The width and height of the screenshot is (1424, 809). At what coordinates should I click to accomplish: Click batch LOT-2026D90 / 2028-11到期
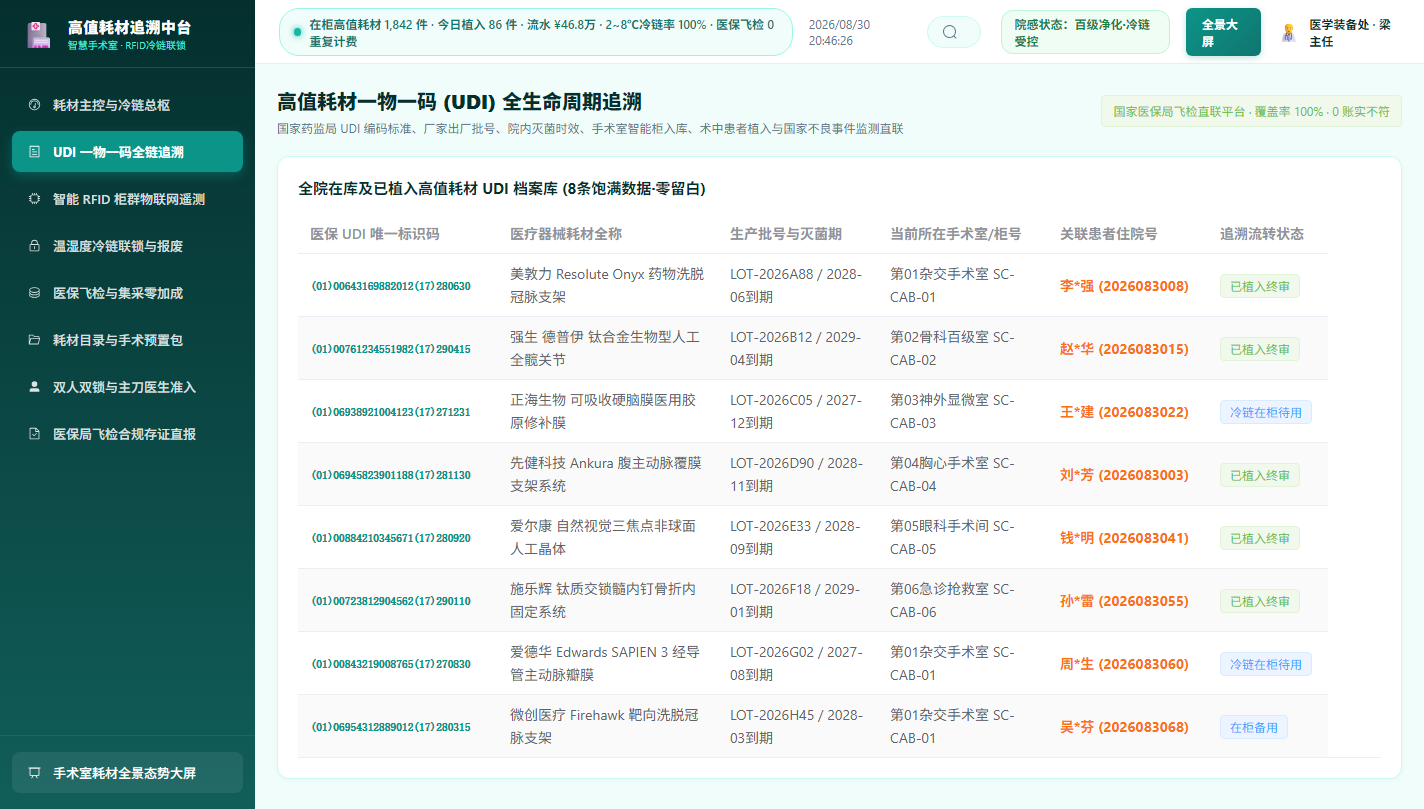point(796,475)
